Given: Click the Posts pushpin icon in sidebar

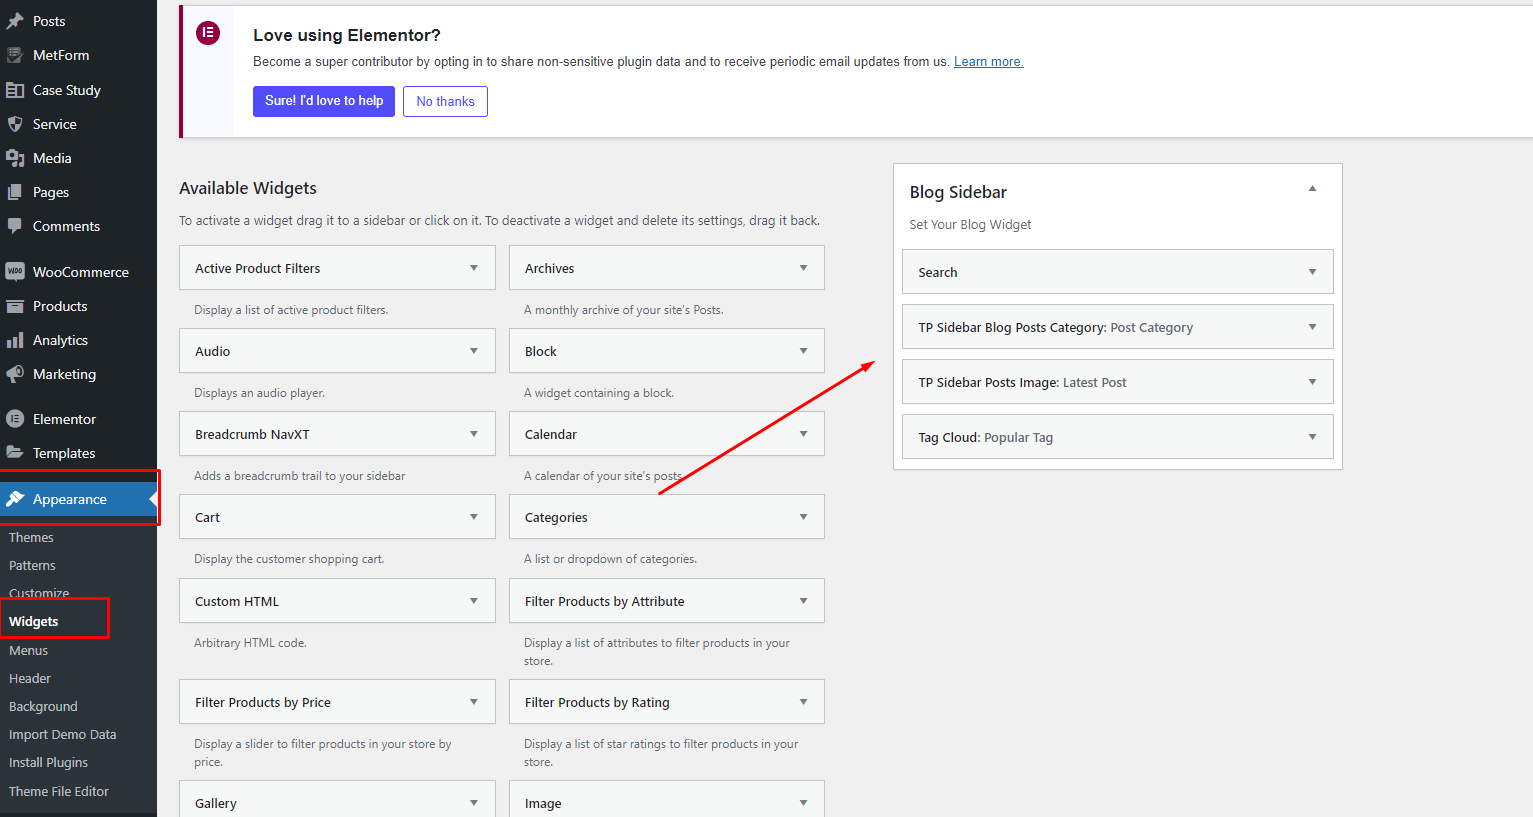Looking at the screenshot, I should (15, 21).
